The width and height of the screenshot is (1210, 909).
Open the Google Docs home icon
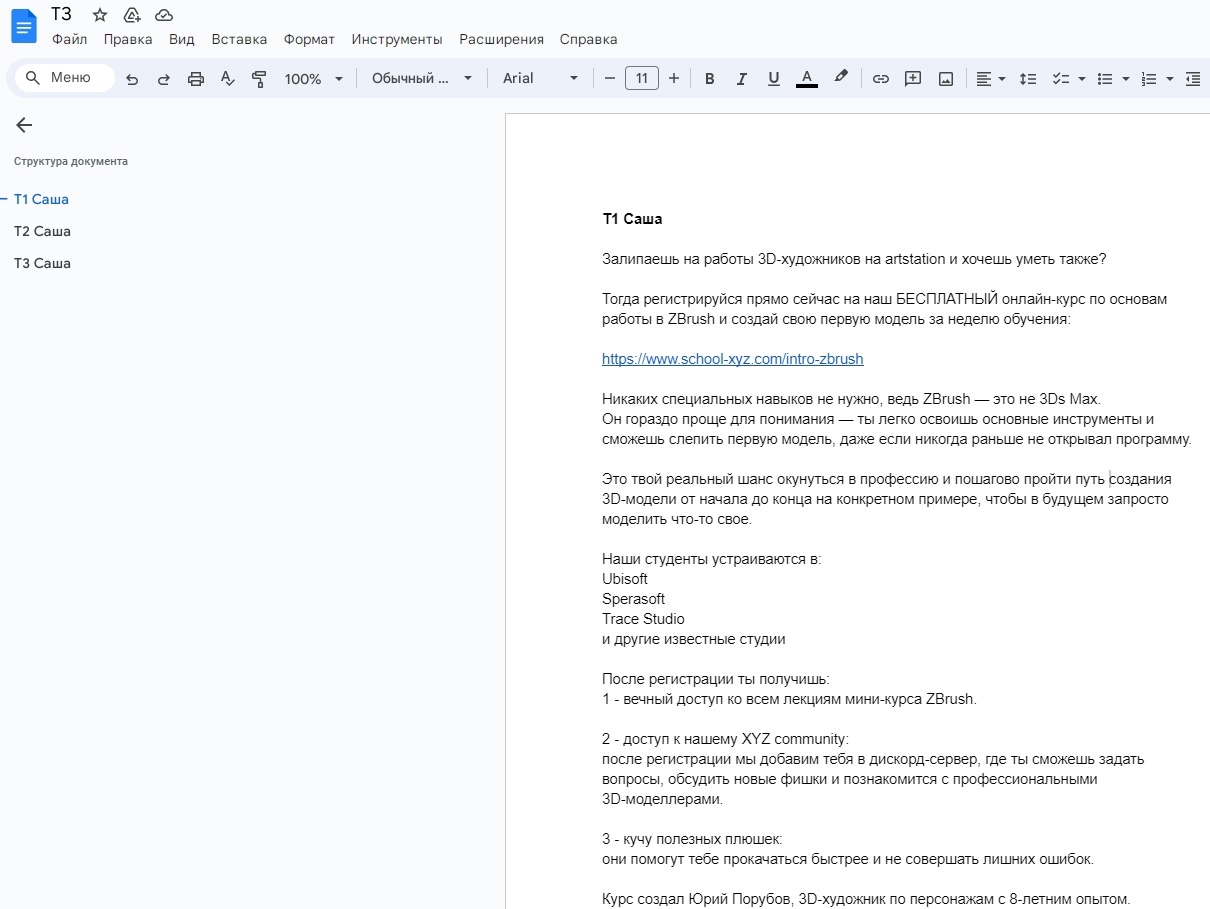(24, 26)
